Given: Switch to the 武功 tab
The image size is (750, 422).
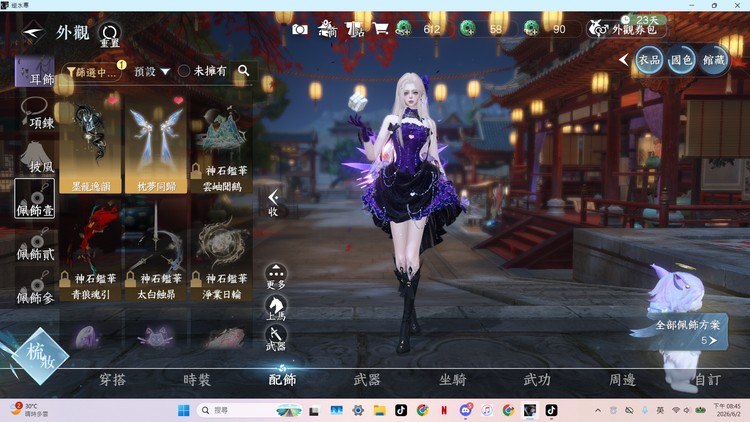Looking at the screenshot, I should (537, 379).
